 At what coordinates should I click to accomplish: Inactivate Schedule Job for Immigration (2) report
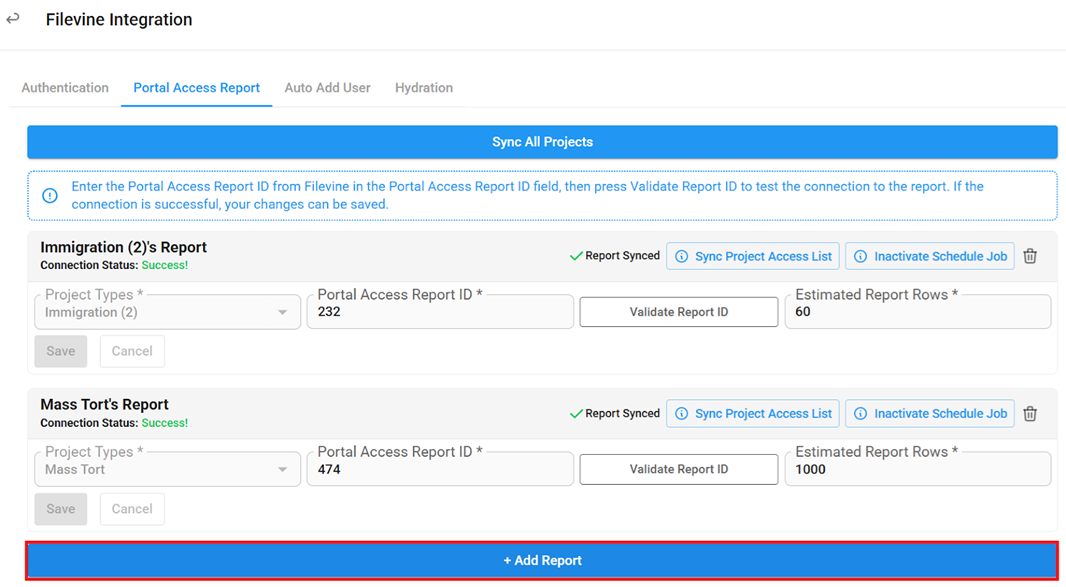pos(930,256)
